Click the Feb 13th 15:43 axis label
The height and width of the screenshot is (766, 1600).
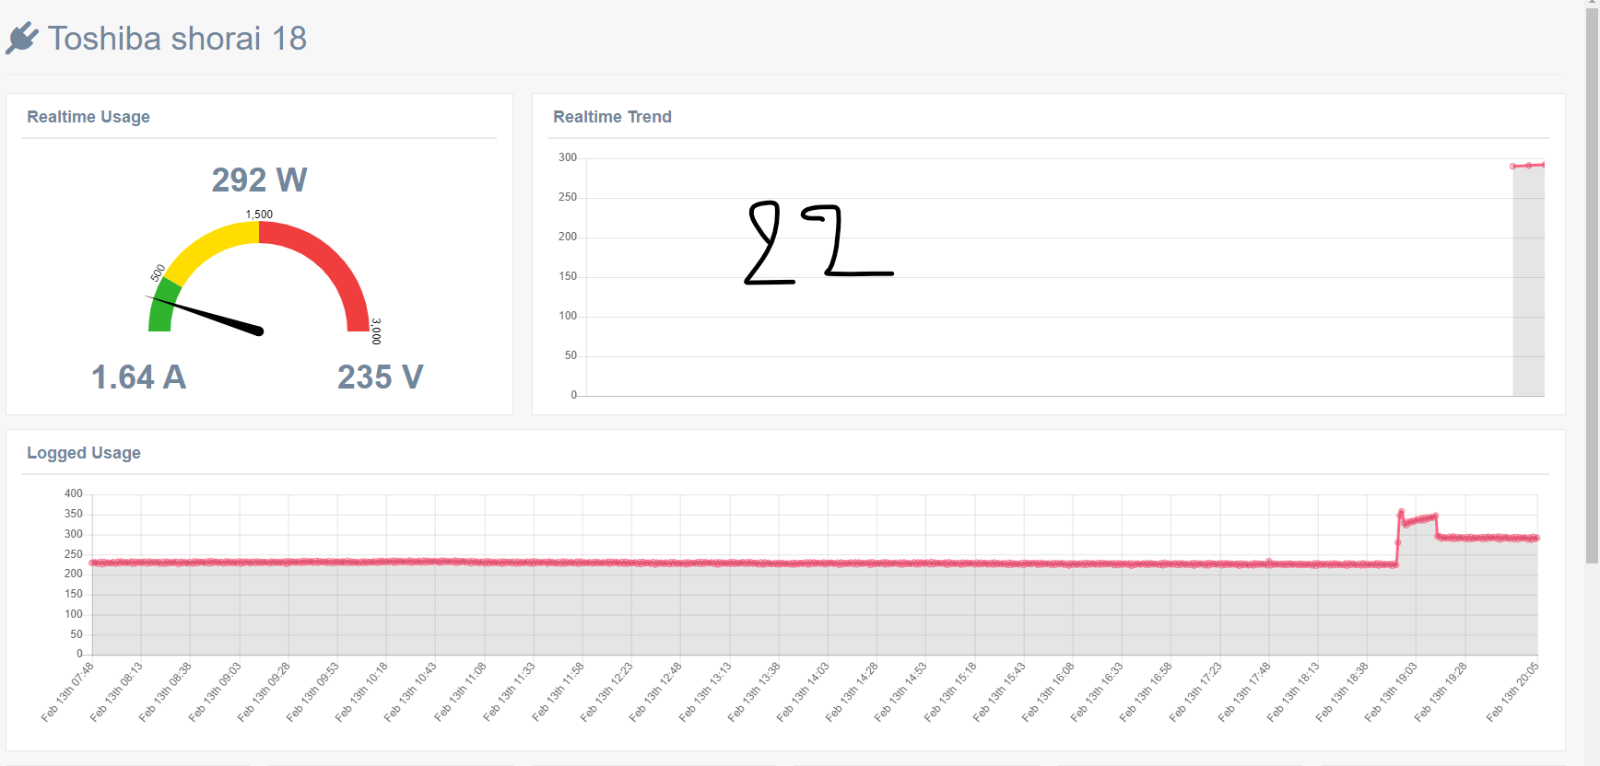tap(999, 692)
